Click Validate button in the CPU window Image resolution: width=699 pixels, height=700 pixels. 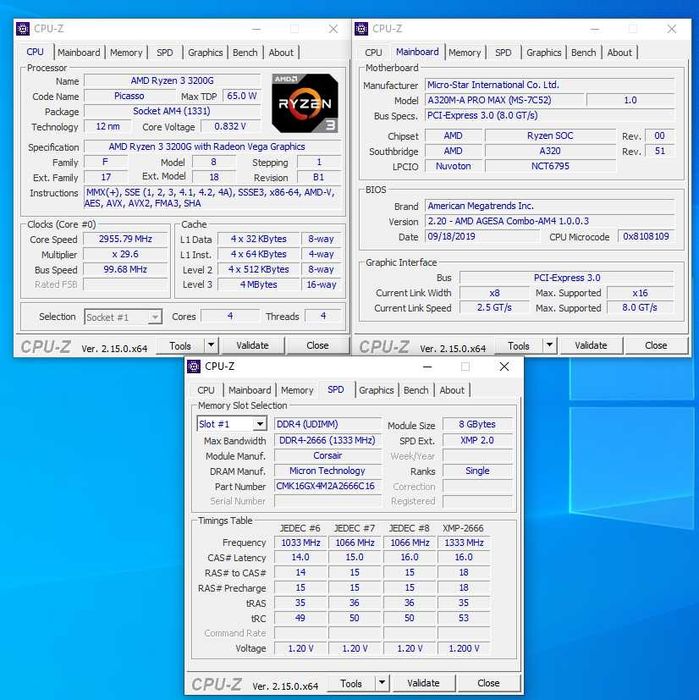253,346
